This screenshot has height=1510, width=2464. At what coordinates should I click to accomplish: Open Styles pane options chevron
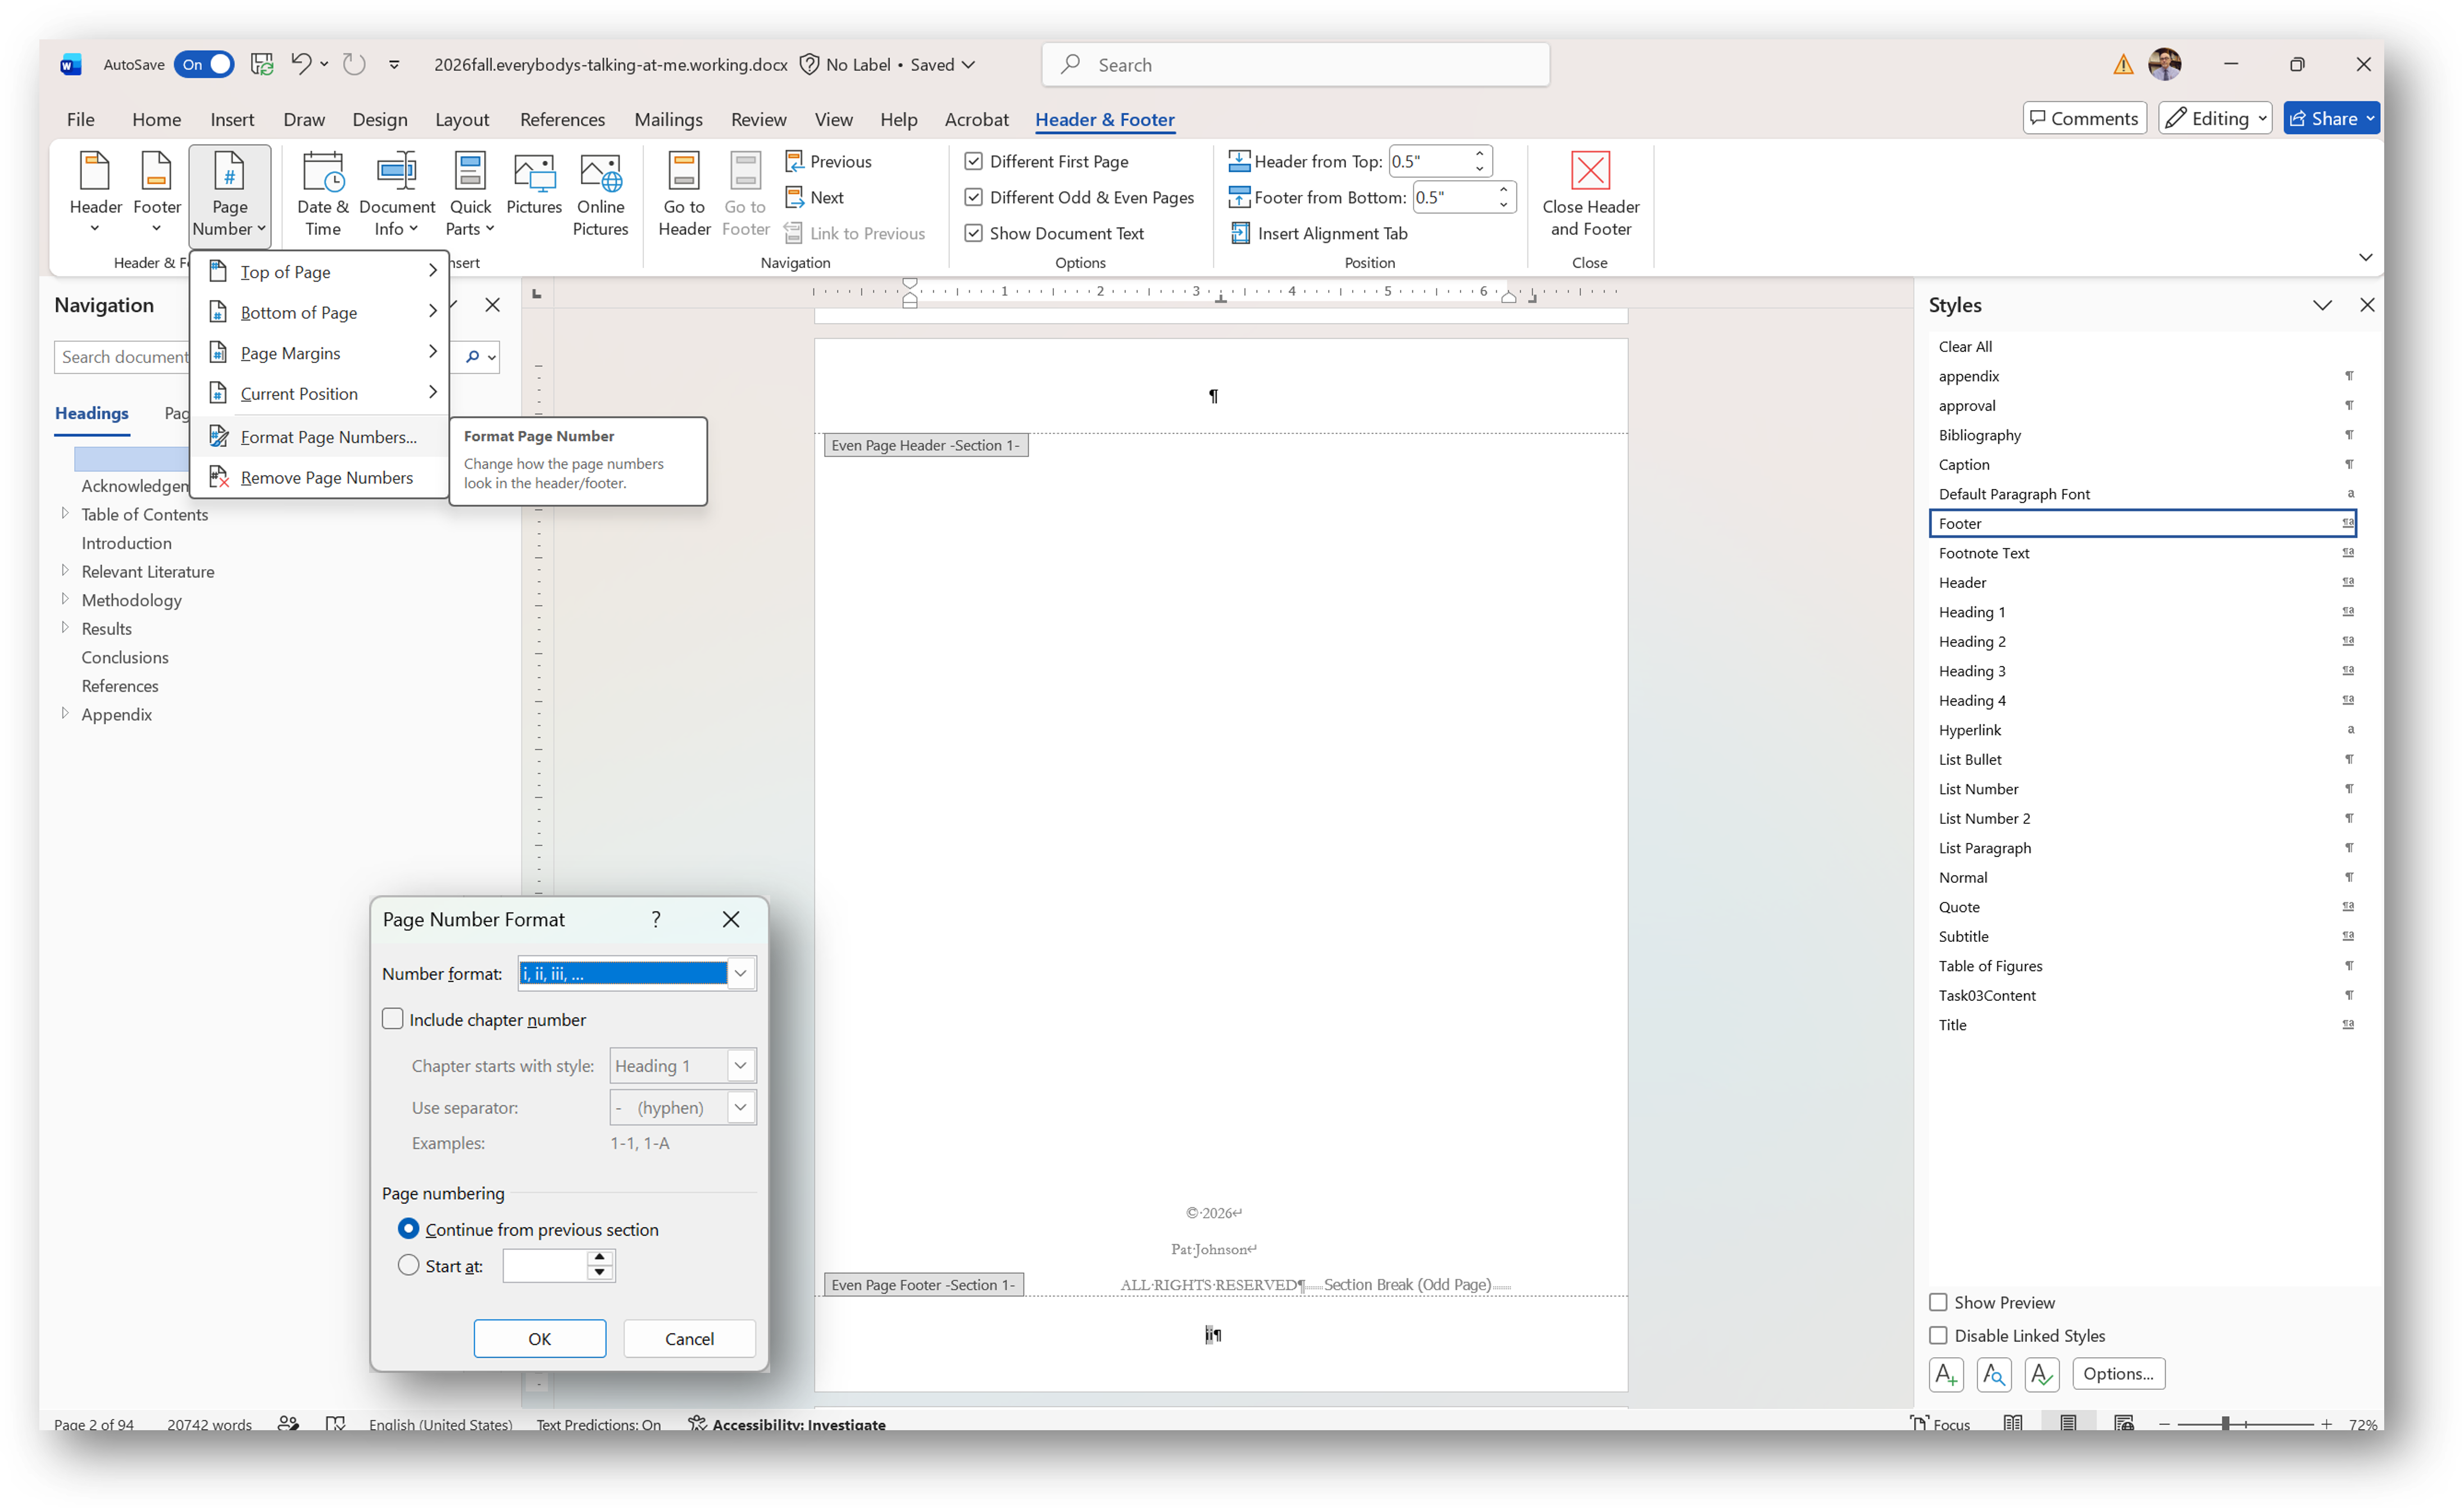click(x=2322, y=305)
